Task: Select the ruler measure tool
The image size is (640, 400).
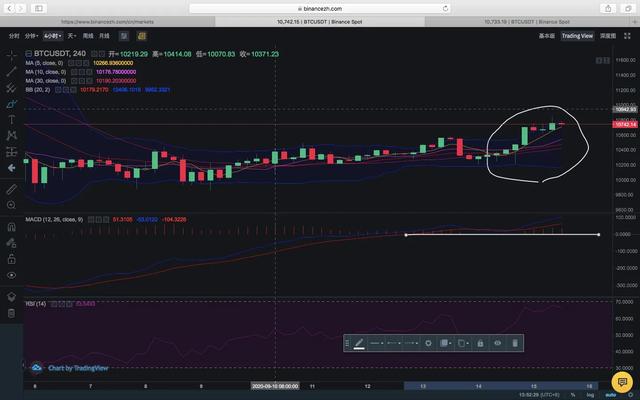Action: 11,189
